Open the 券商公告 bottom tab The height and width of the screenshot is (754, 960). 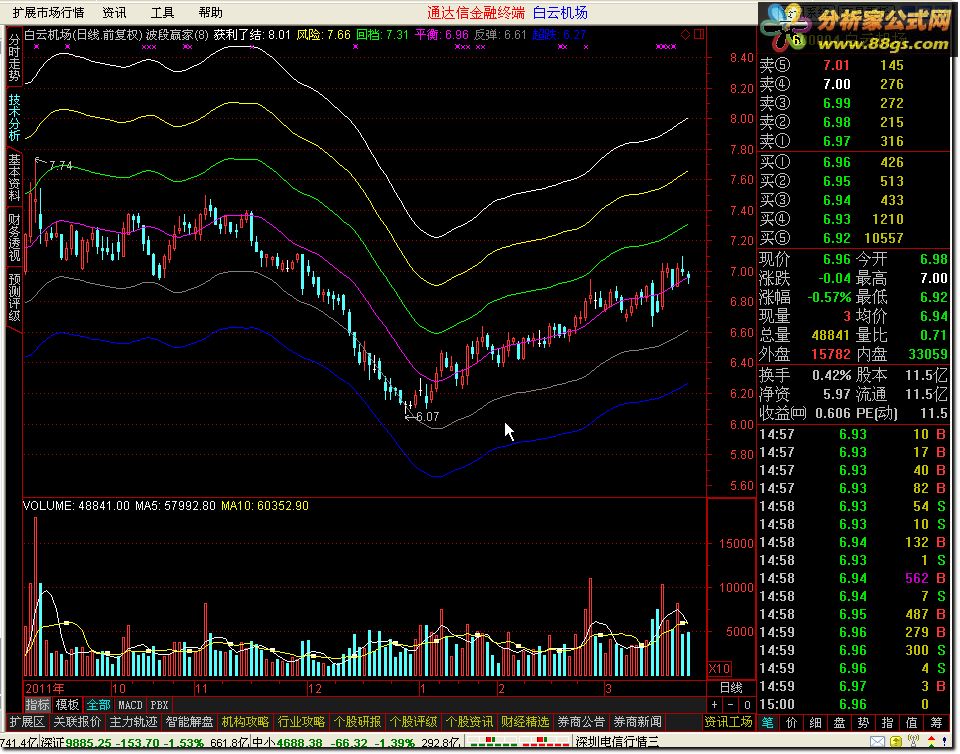click(x=581, y=722)
